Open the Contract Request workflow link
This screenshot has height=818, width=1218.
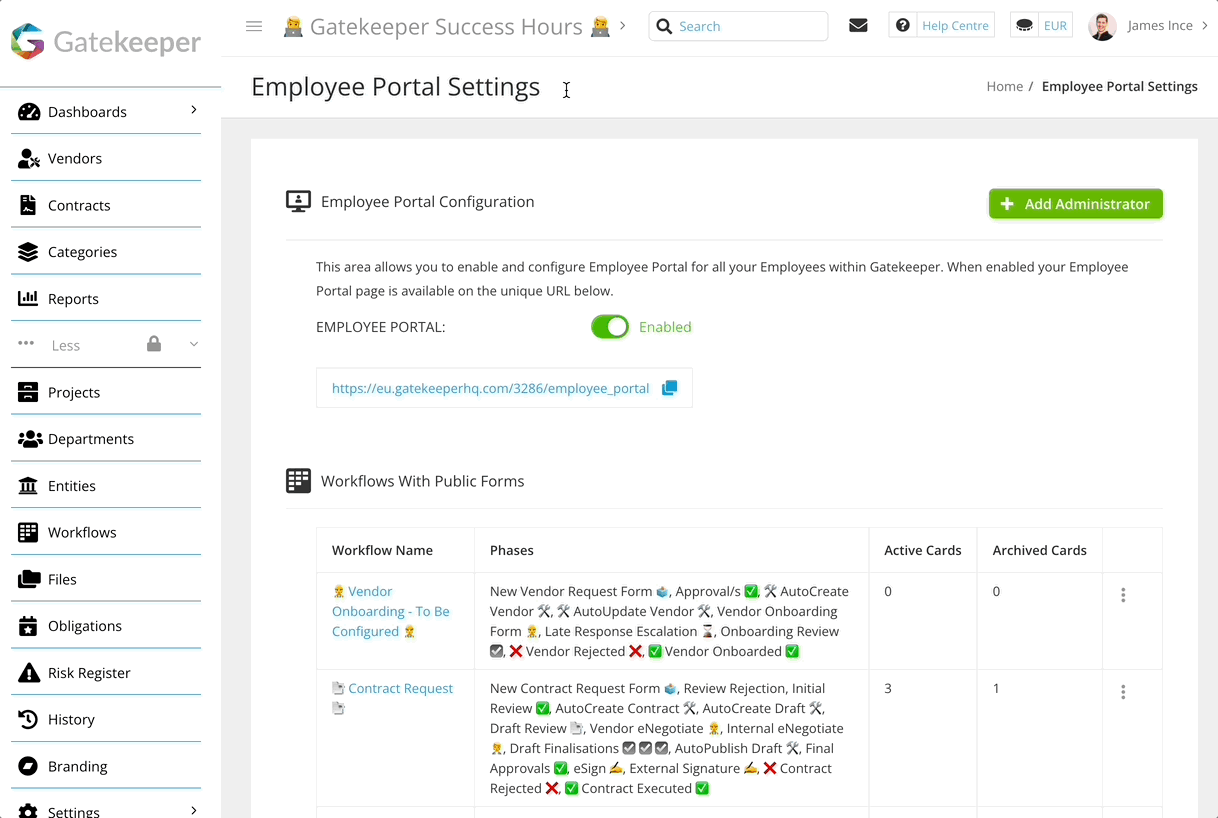pyautogui.click(x=400, y=688)
